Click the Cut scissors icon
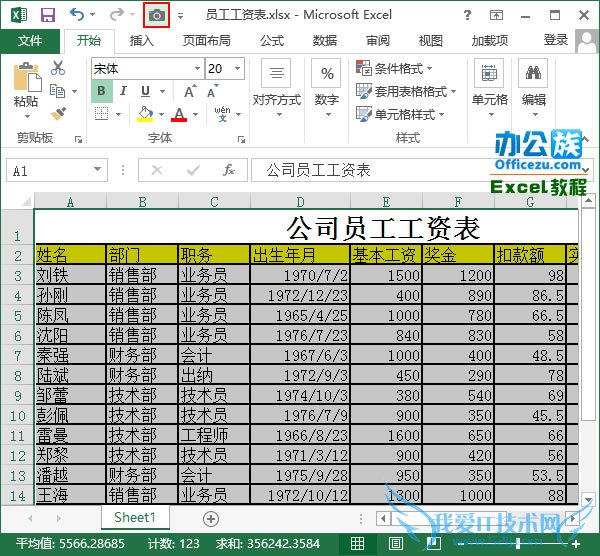This screenshot has height=556, width=600. [x=58, y=68]
